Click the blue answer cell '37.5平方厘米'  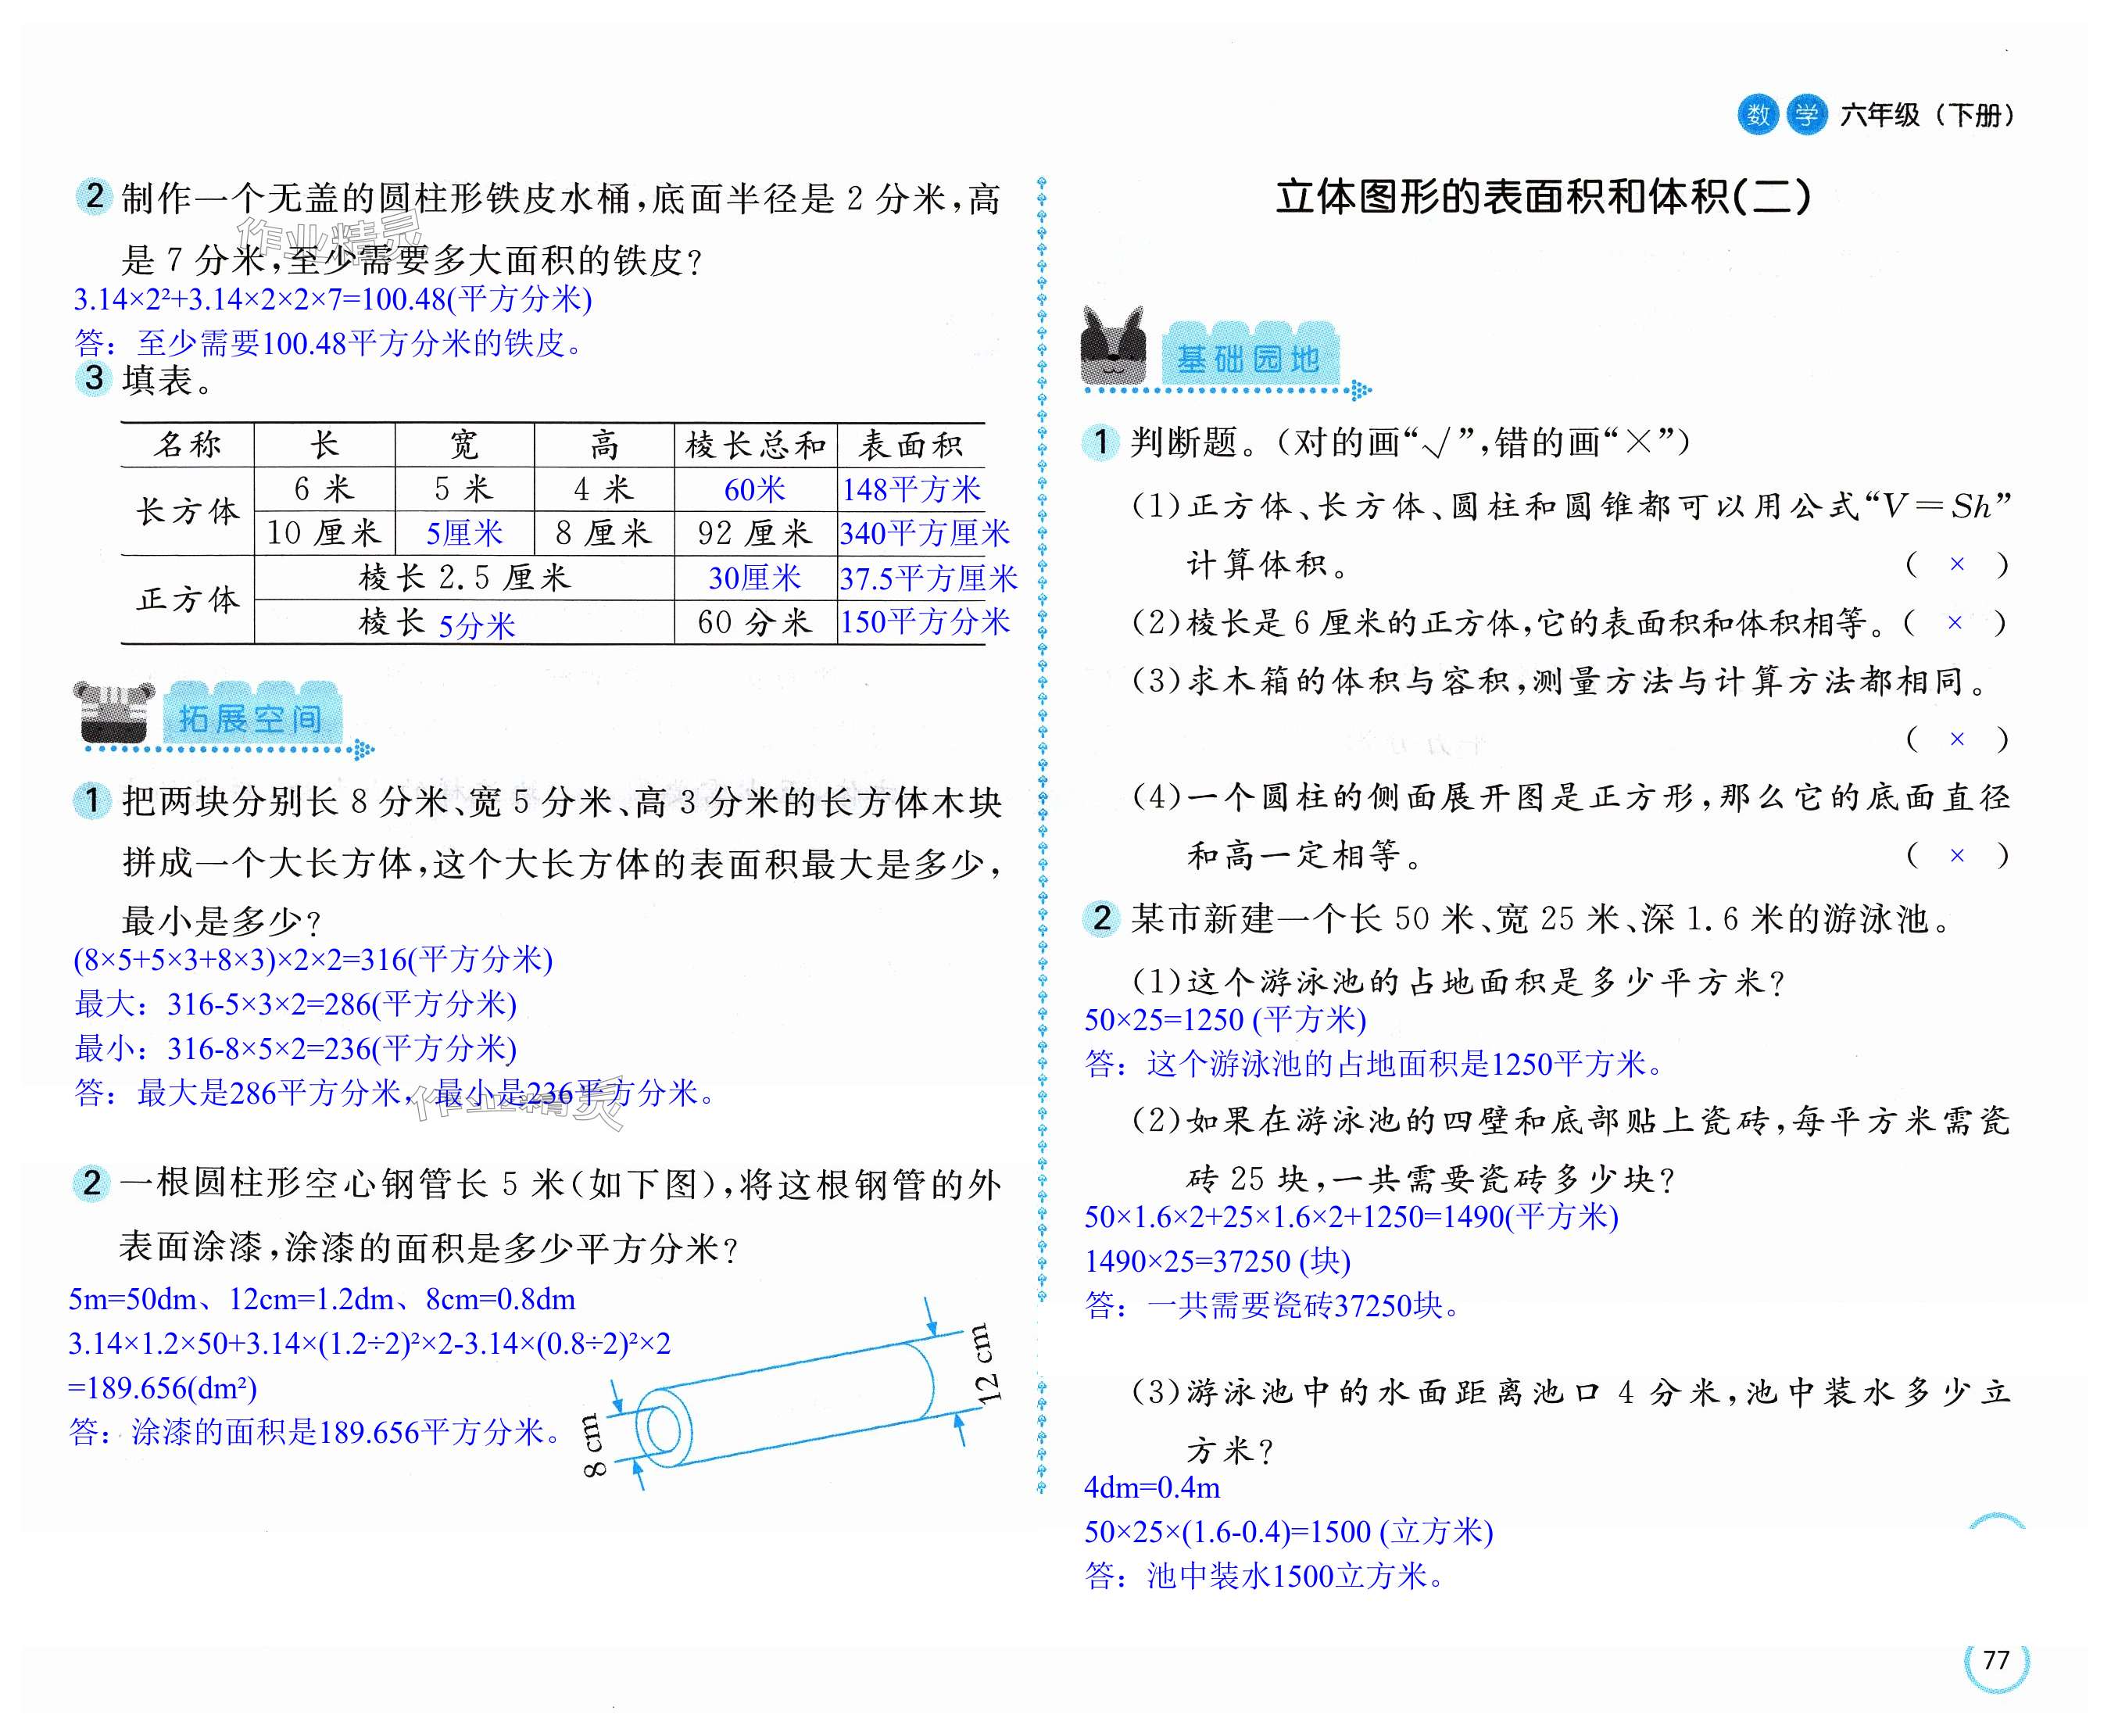[928, 578]
